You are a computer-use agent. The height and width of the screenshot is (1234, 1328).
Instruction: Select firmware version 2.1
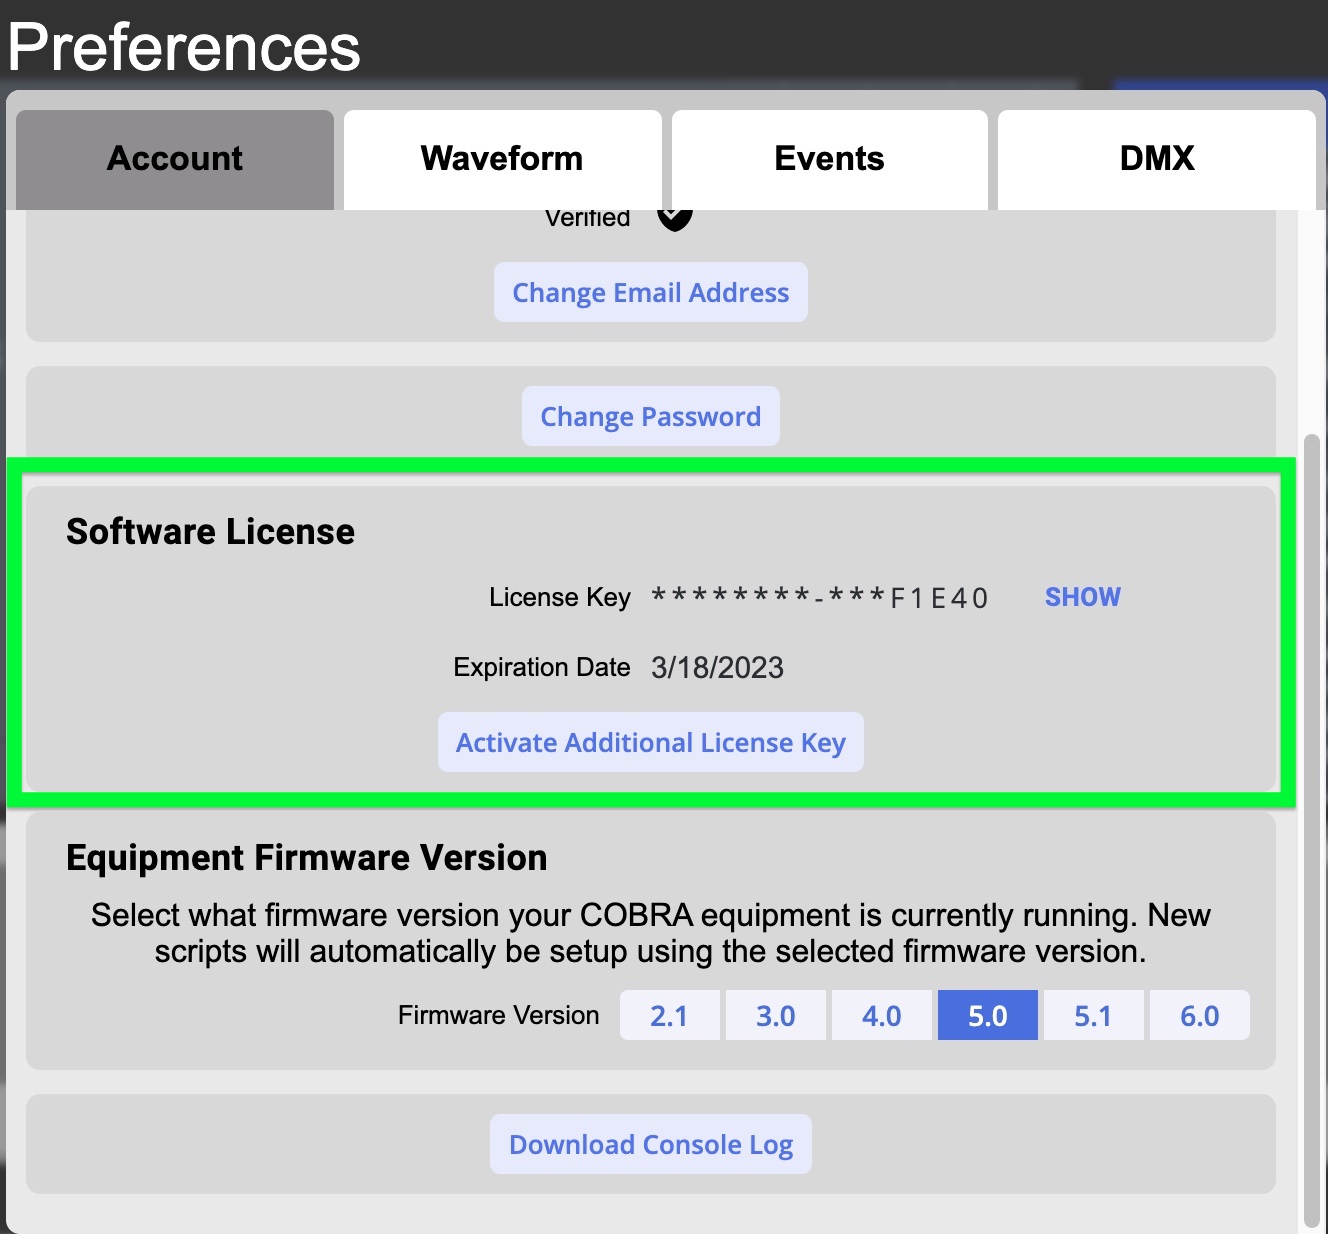pyautogui.click(x=669, y=1016)
